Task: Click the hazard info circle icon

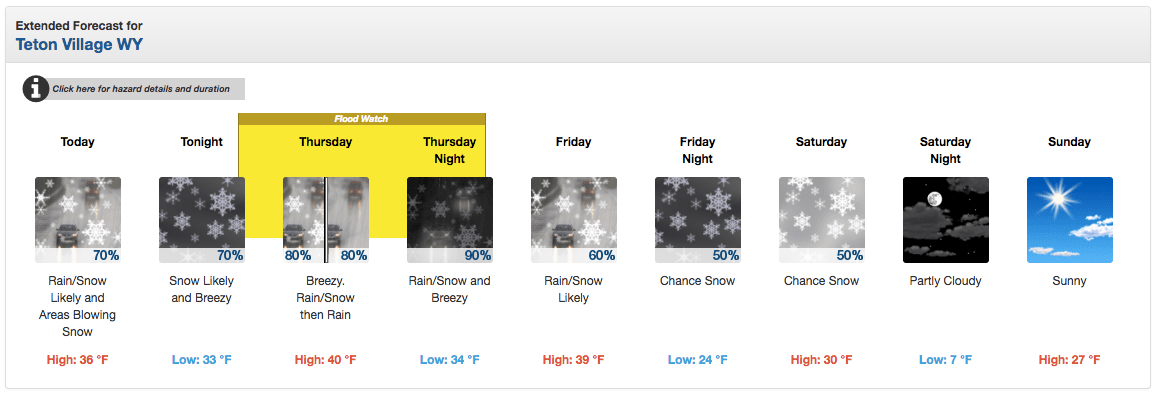Action: point(35,89)
